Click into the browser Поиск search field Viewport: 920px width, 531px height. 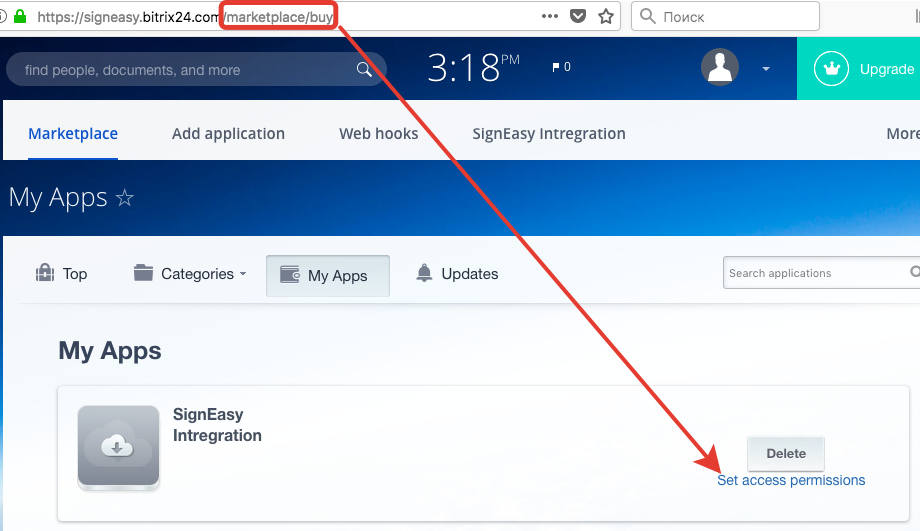click(x=725, y=16)
